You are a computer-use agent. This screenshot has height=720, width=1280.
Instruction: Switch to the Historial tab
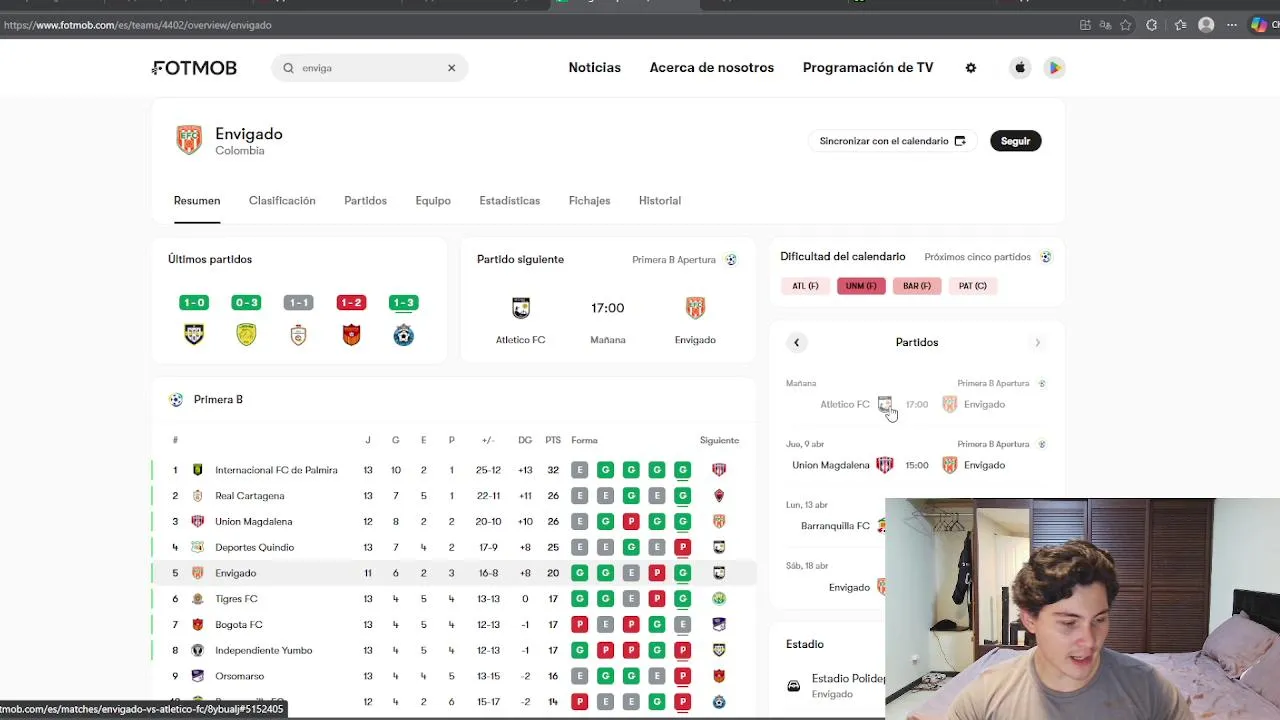coord(660,201)
